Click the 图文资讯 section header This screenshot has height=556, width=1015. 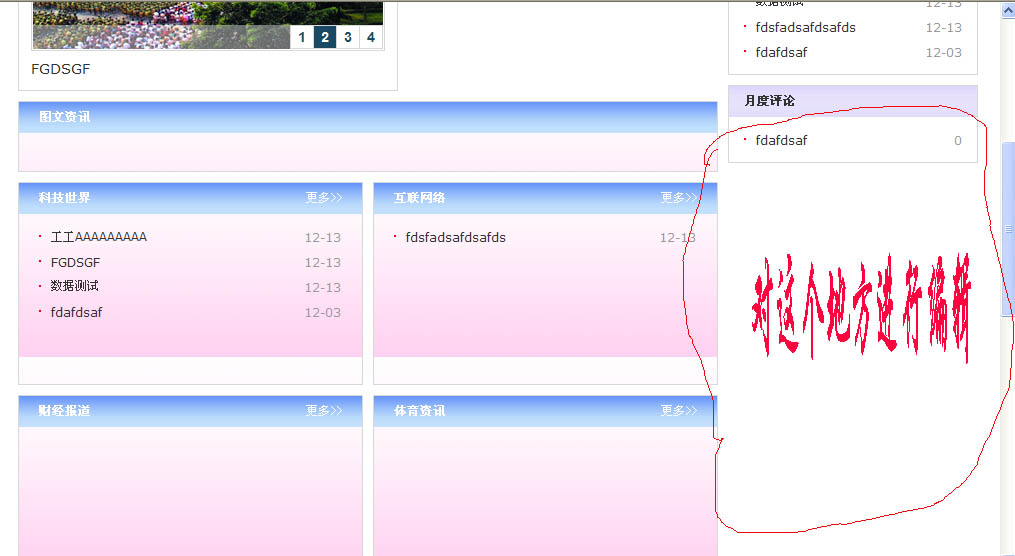tap(368, 117)
